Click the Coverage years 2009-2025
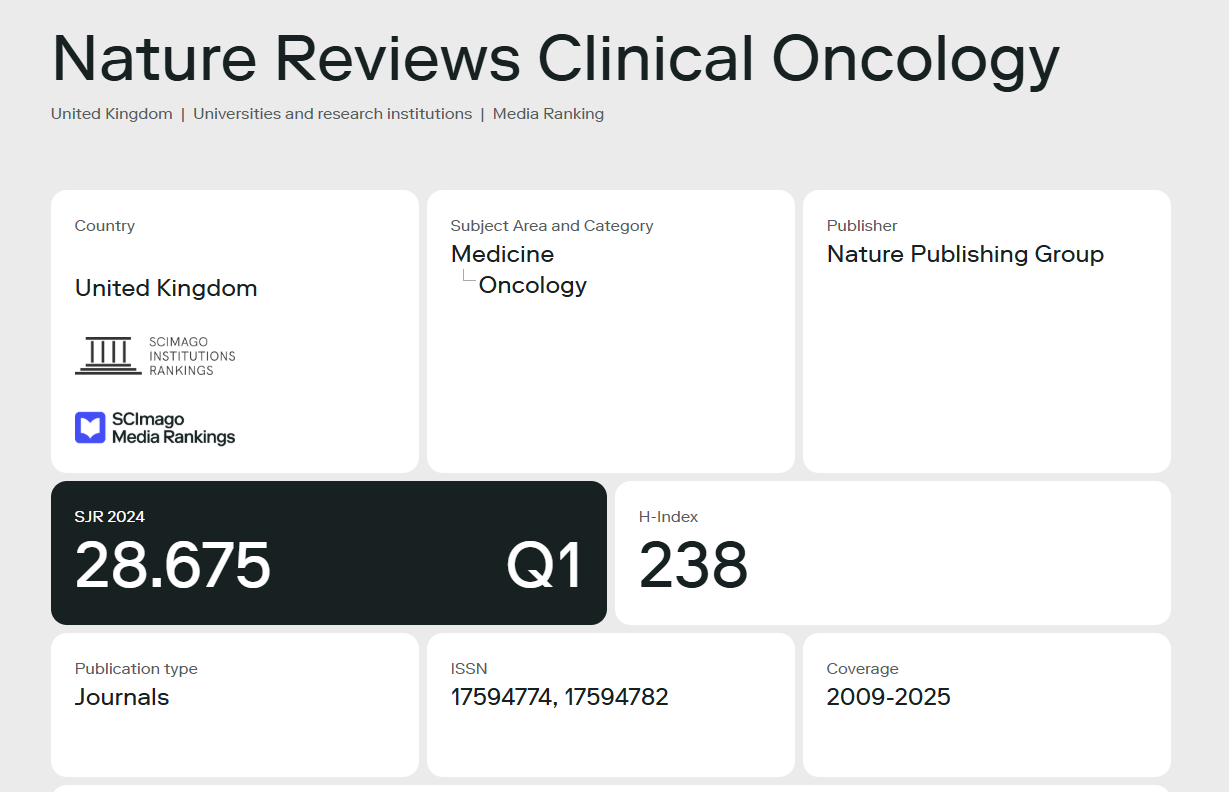This screenshot has height=792, width=1229. (888, 697)
